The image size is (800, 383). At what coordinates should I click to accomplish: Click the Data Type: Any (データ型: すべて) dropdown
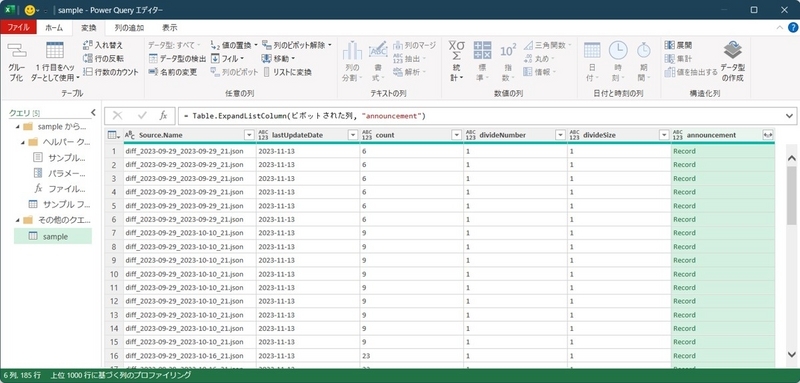(174, 45)
